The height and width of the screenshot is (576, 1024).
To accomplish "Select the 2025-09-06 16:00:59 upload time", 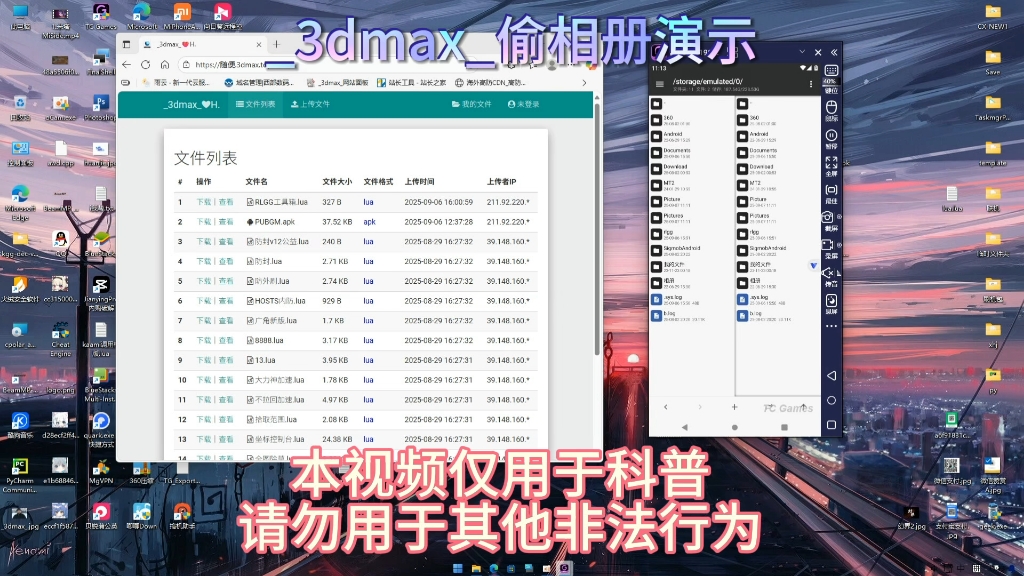I will (438, 202).
